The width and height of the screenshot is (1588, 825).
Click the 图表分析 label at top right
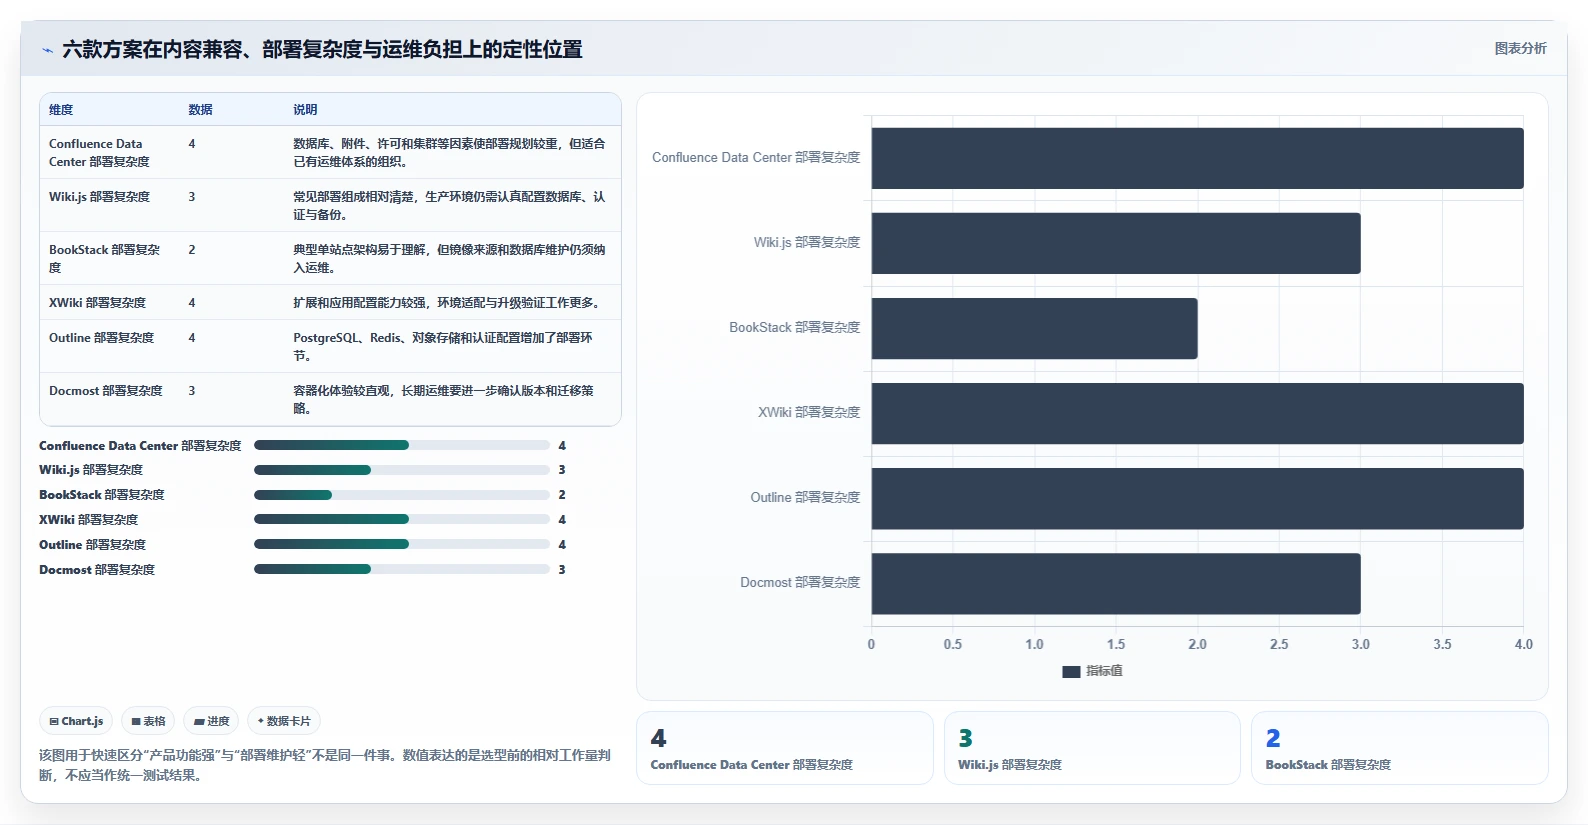1520,48
